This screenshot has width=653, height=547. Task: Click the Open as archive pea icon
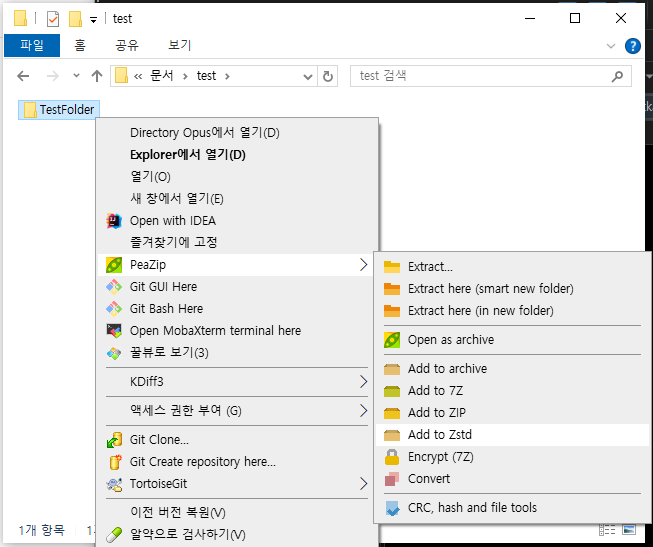(x=392, y=340)
